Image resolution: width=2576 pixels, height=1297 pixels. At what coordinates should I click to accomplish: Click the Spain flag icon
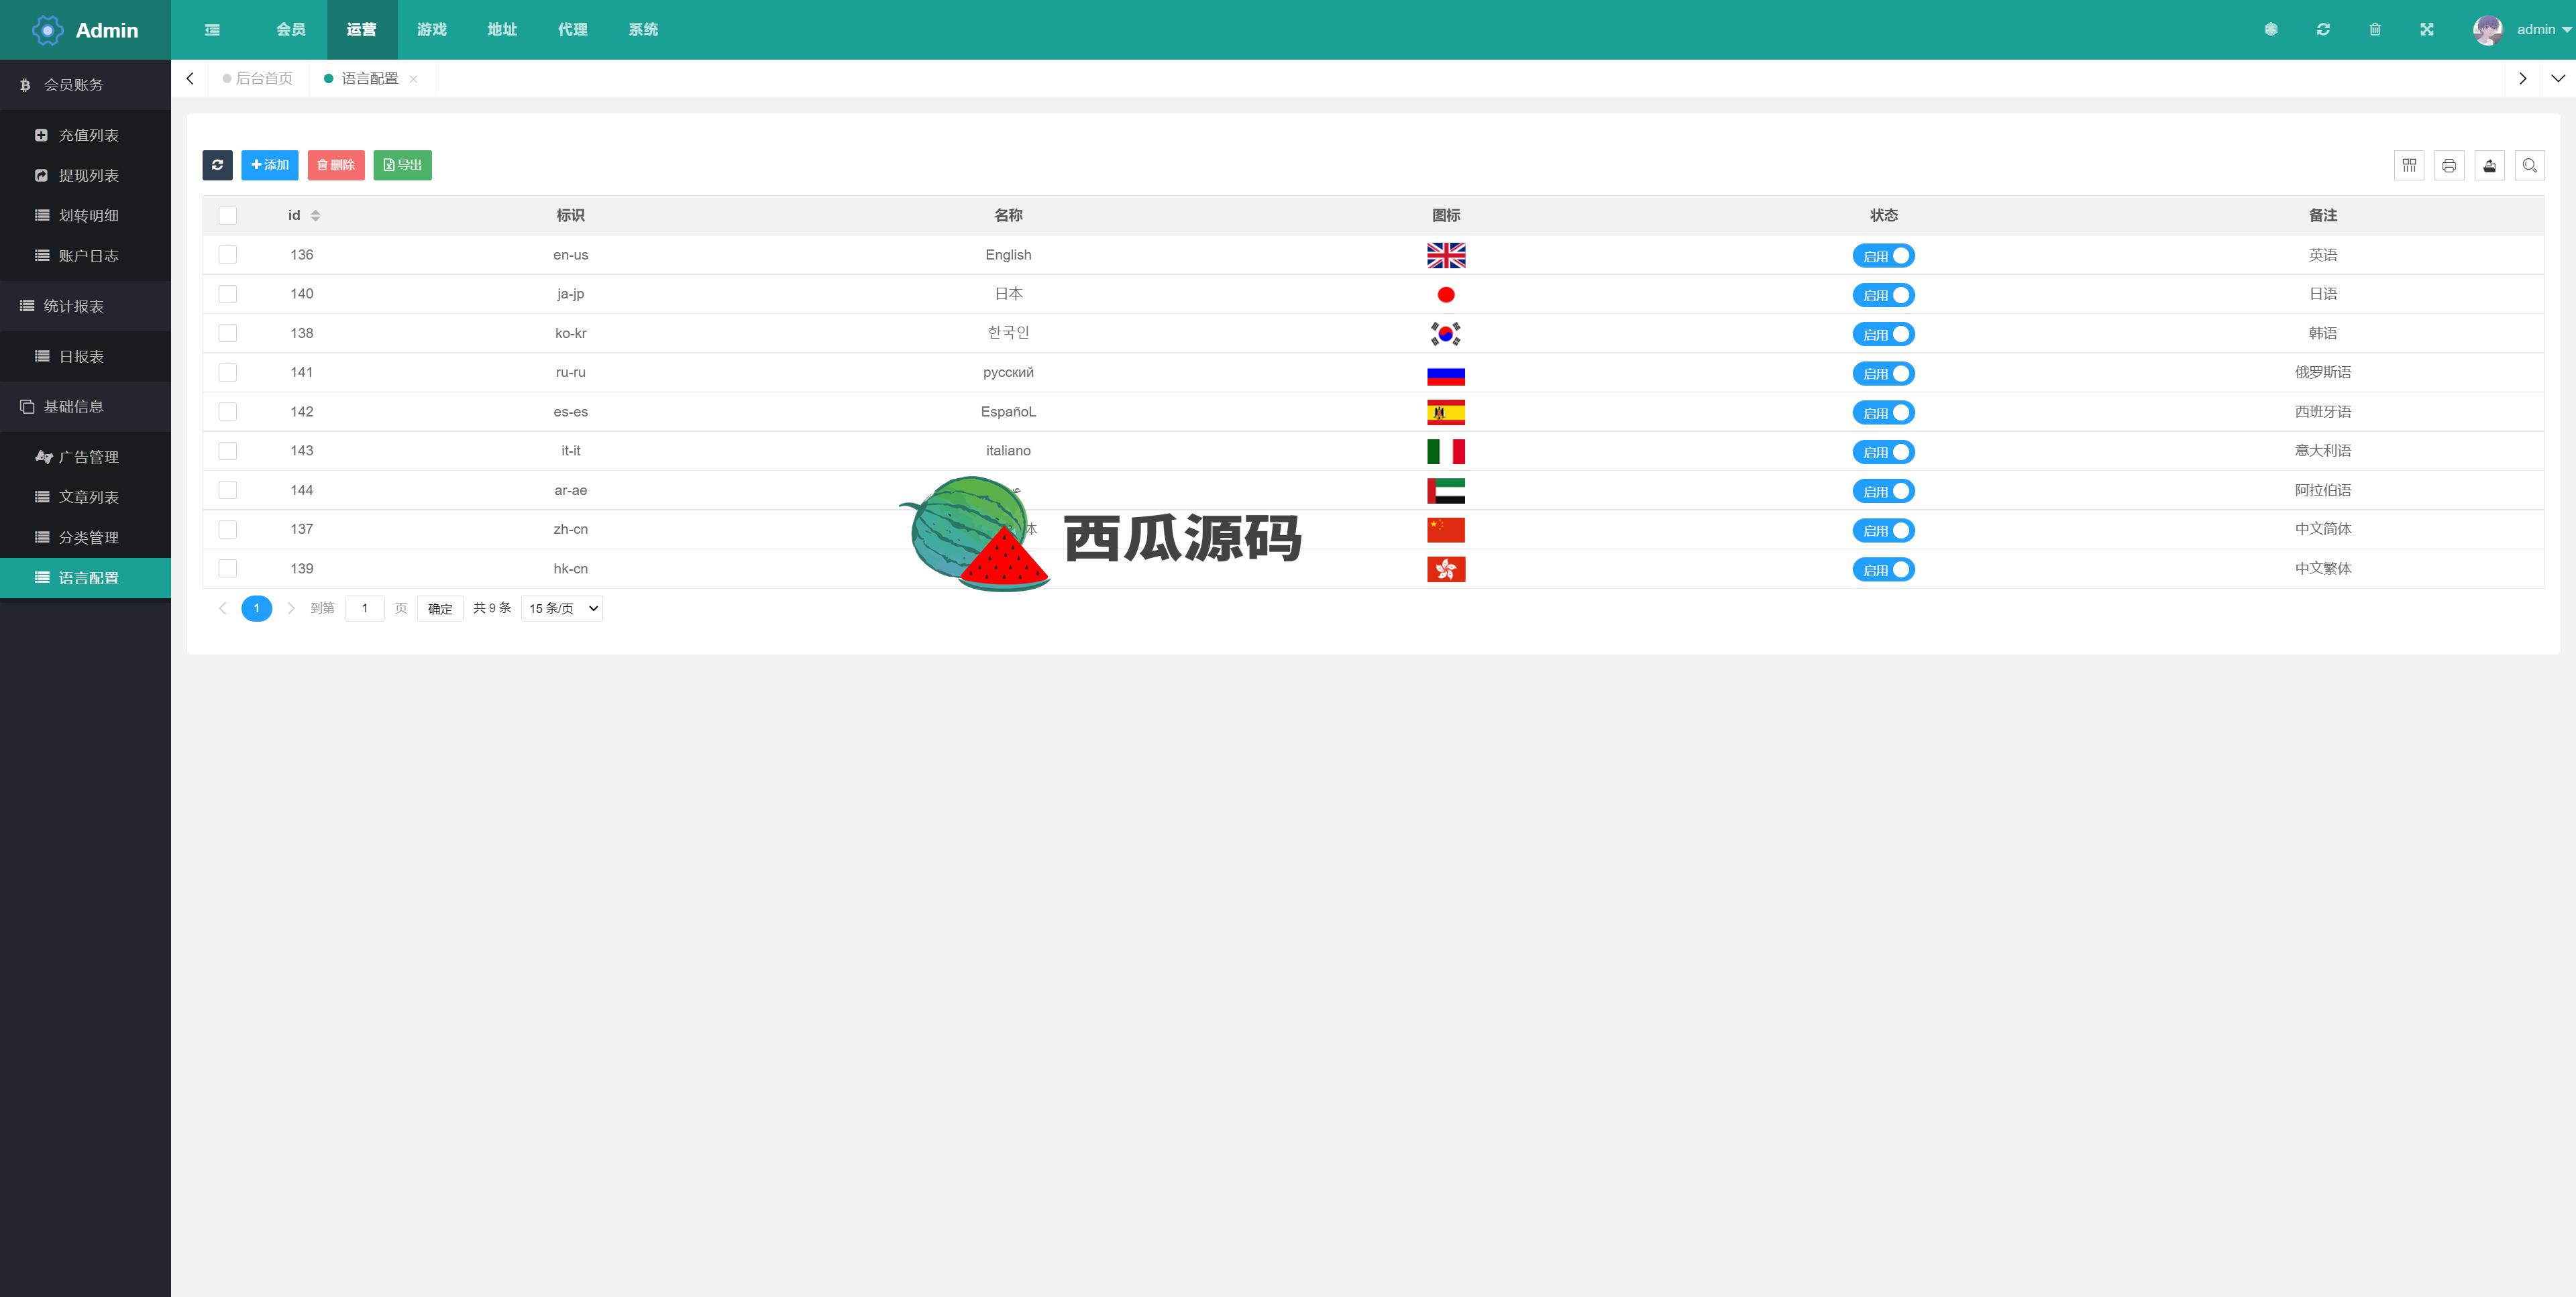coord(1446,413)
